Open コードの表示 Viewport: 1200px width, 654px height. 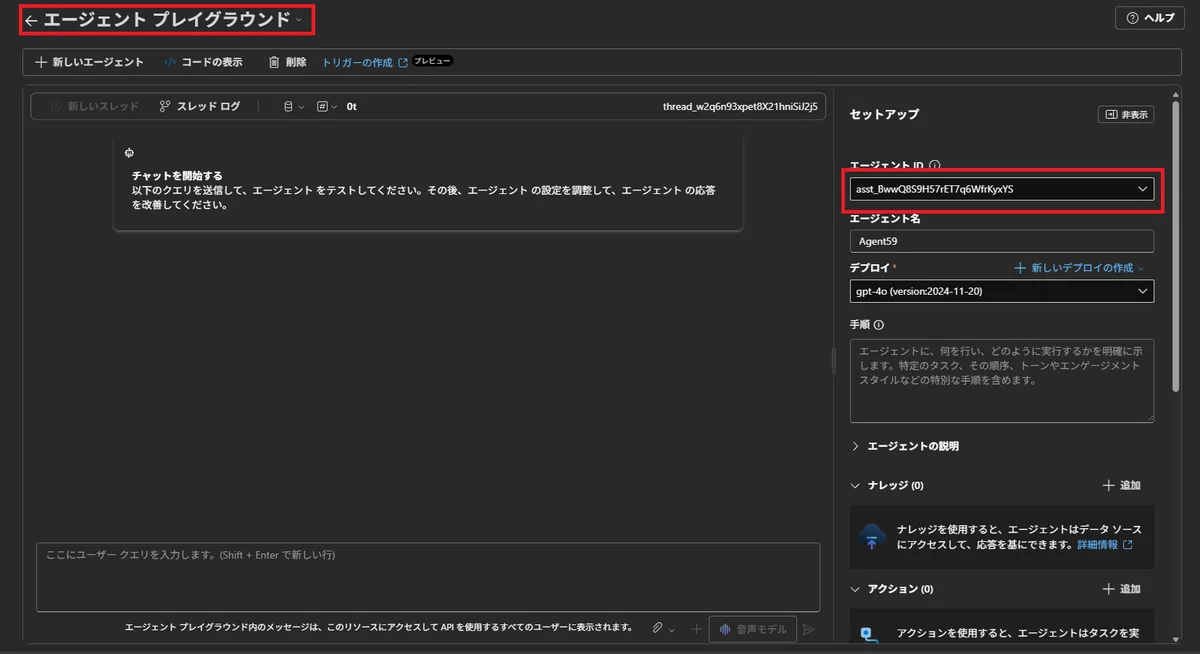[x=203, y=62]
